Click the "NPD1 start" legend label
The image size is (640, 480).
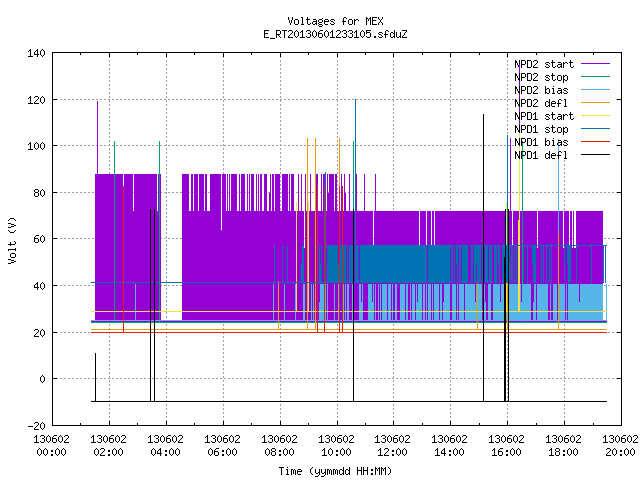click(544, 116)
